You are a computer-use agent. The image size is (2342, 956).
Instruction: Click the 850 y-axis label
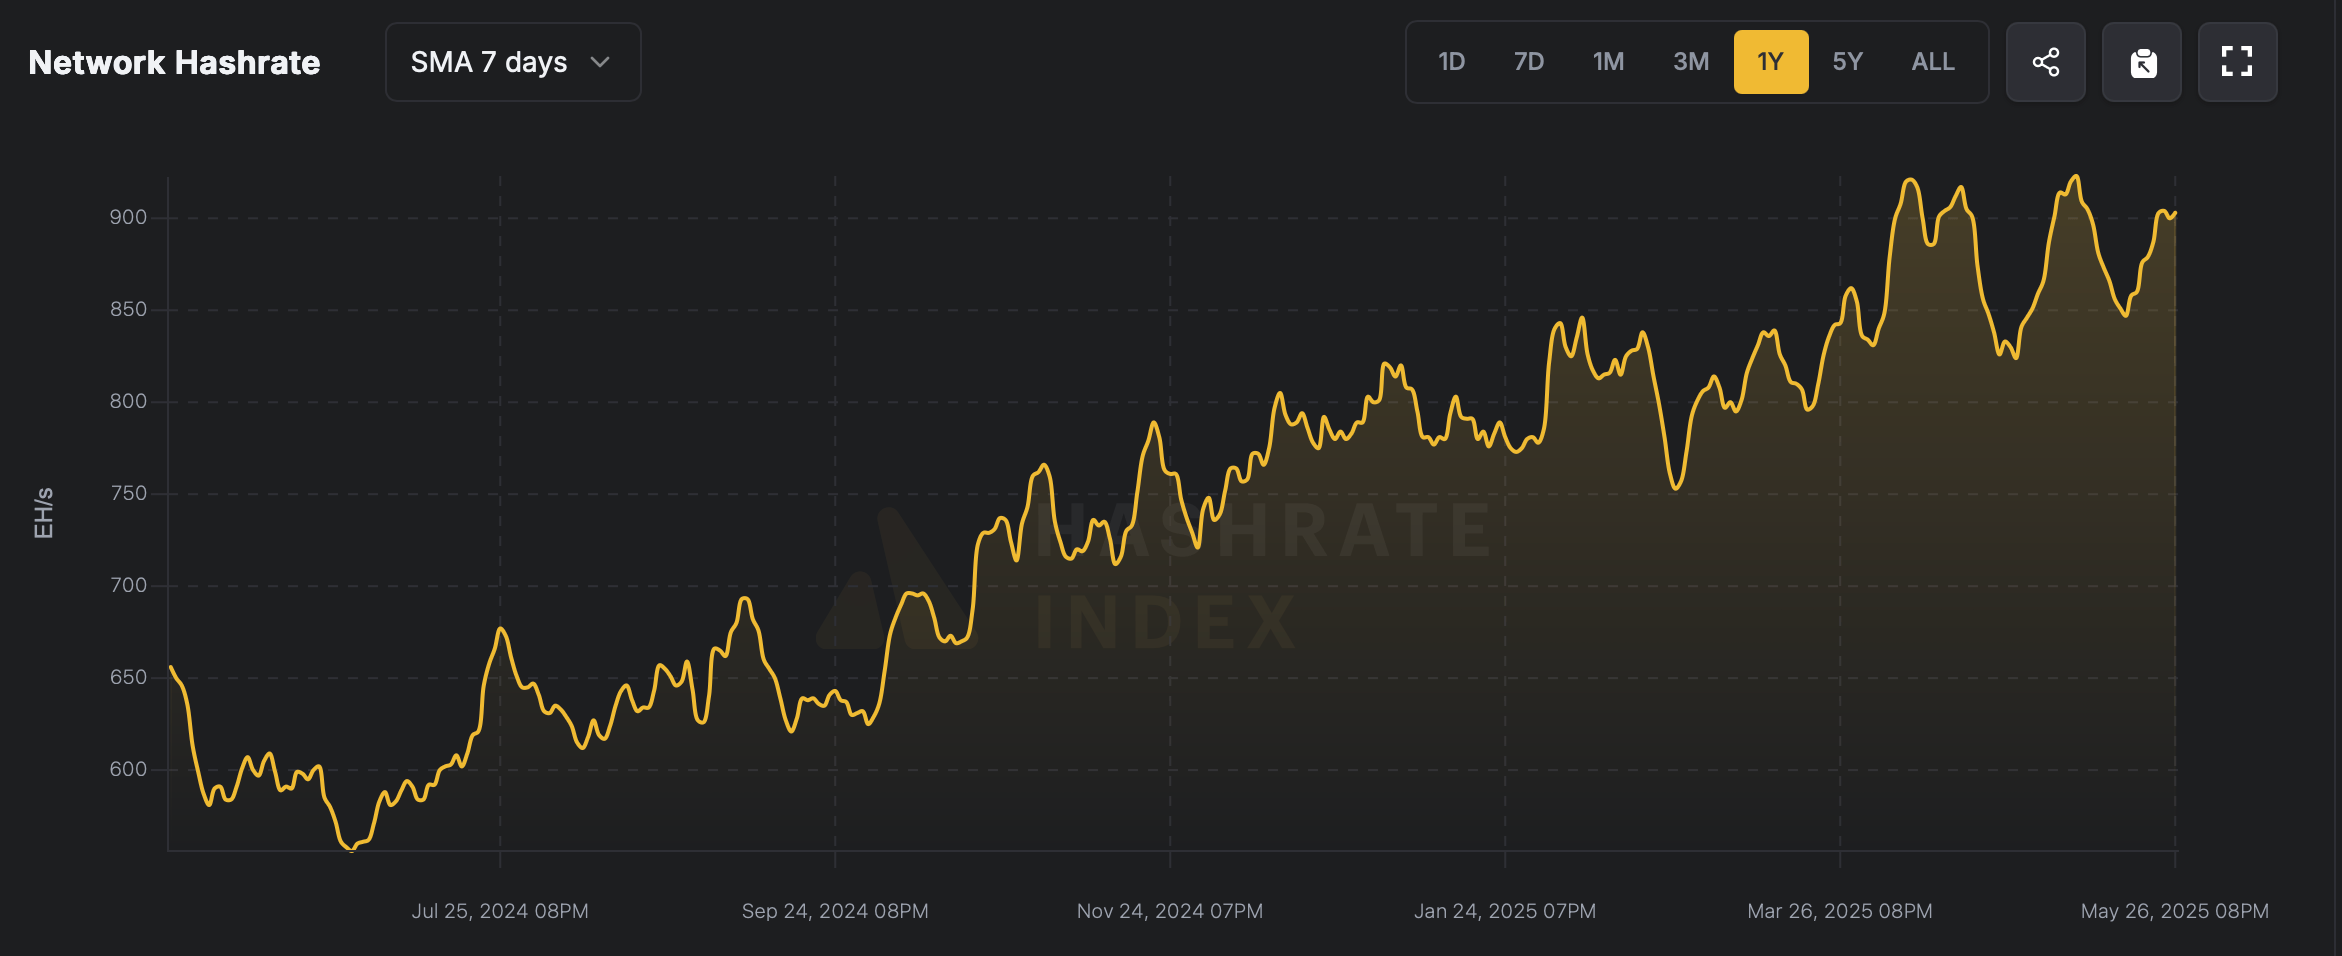(x=128, y=309)
